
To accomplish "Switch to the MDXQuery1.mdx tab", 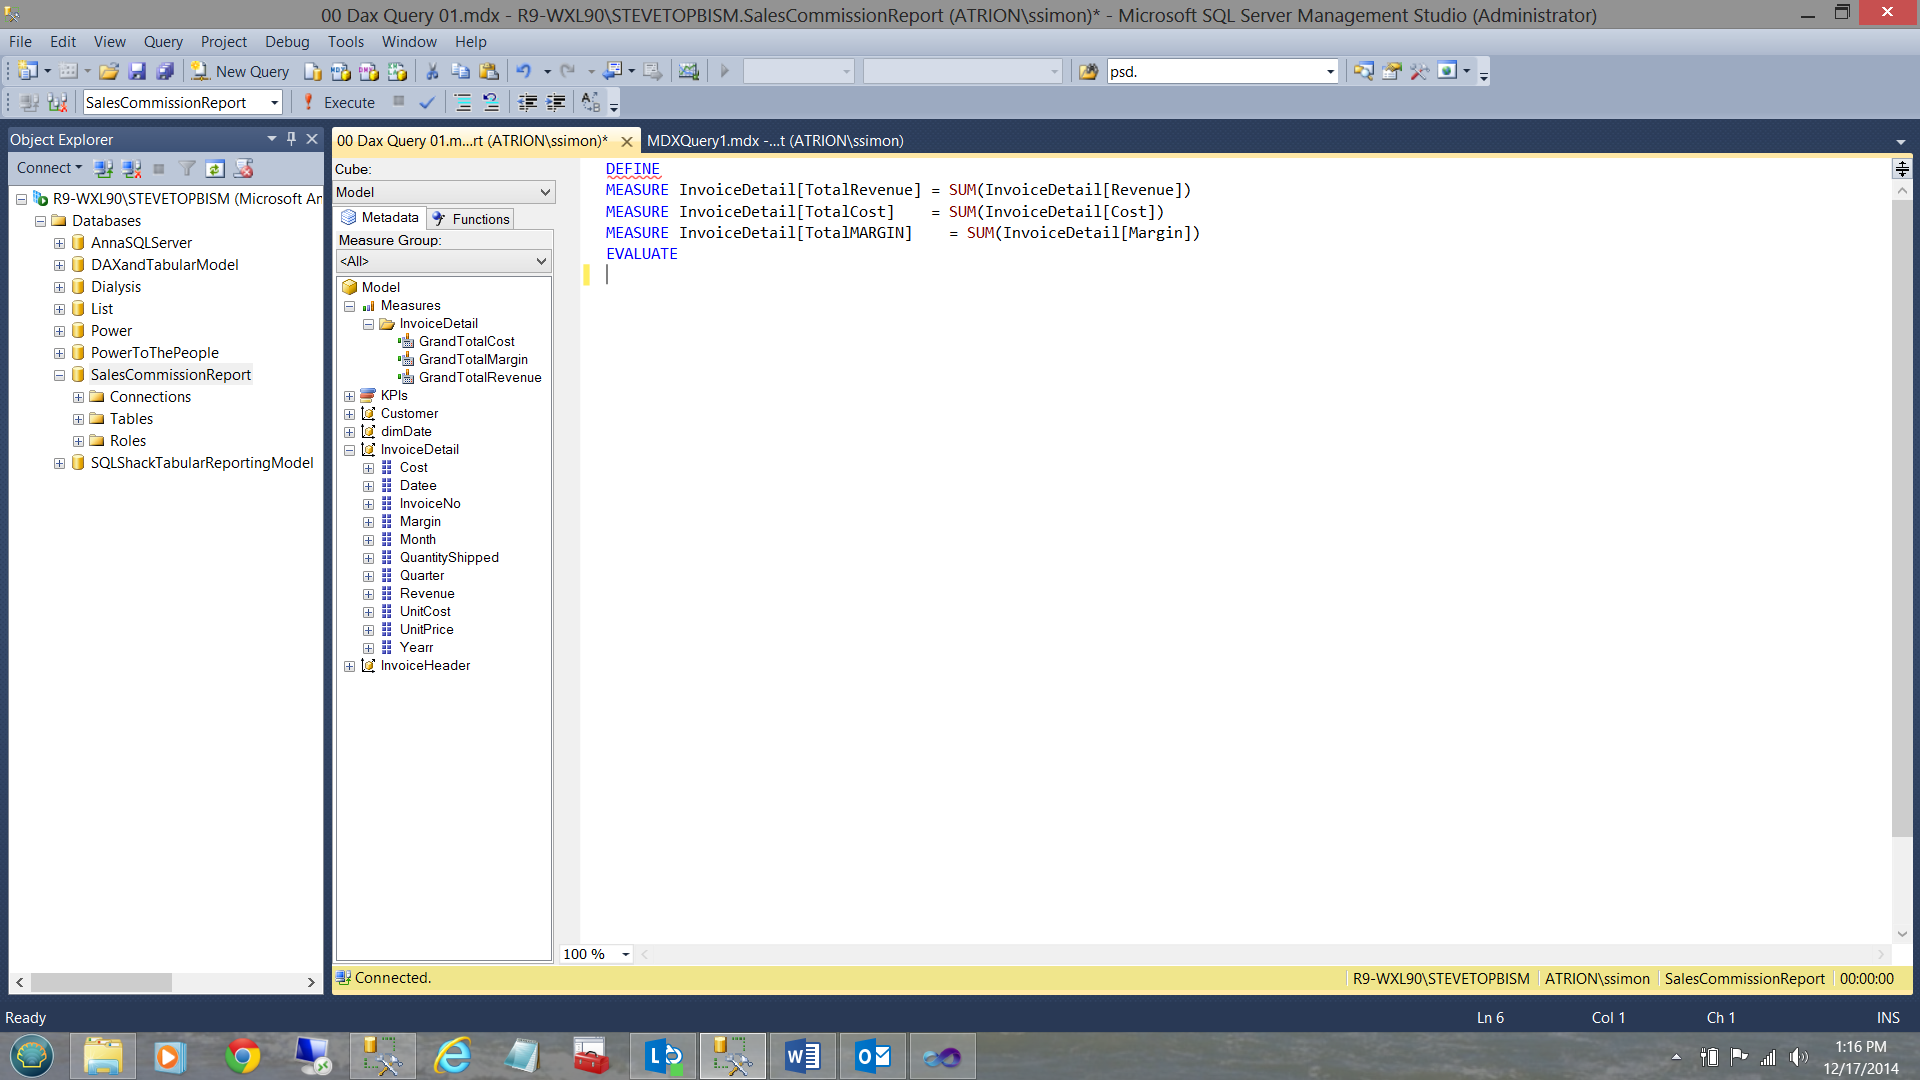I will point(775,141).
